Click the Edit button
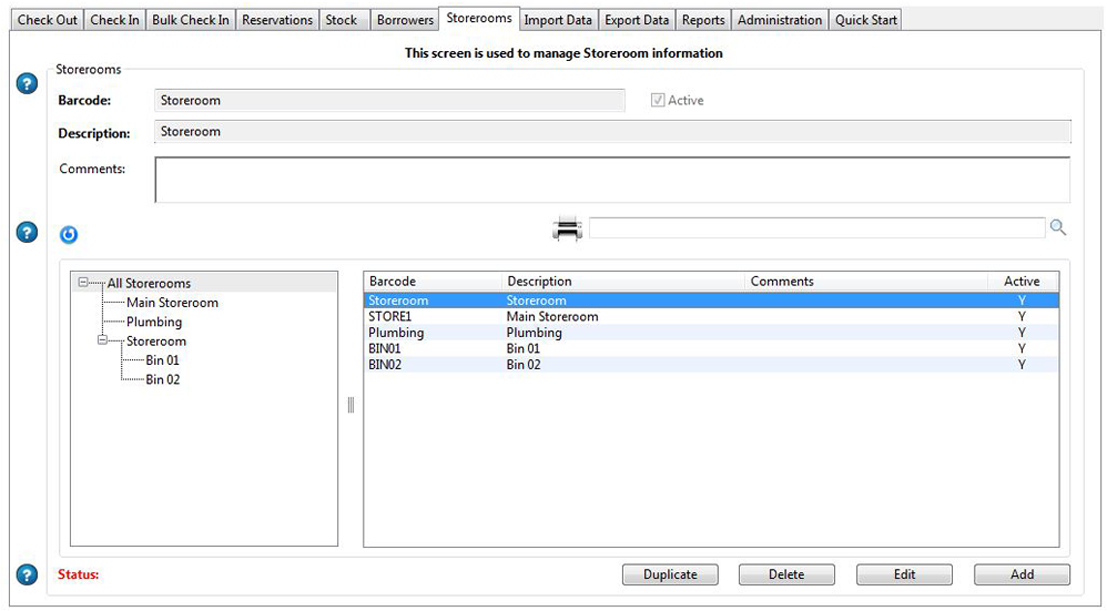Viewport: 1107px width, 611px height. coord(903,575)
